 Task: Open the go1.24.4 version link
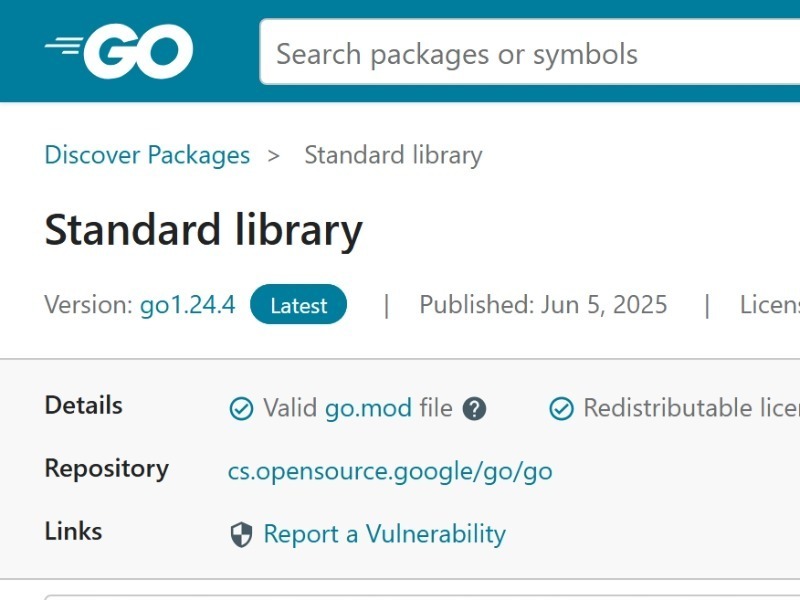click(x=188, y=305)
